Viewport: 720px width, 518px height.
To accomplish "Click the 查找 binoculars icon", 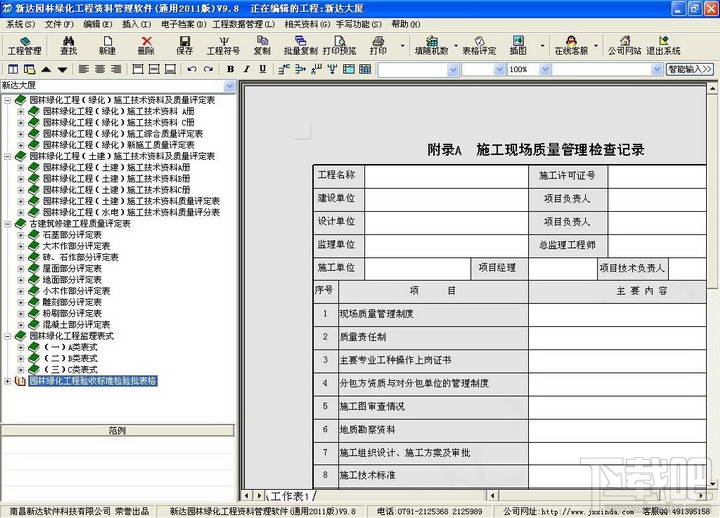I will 68,45.
